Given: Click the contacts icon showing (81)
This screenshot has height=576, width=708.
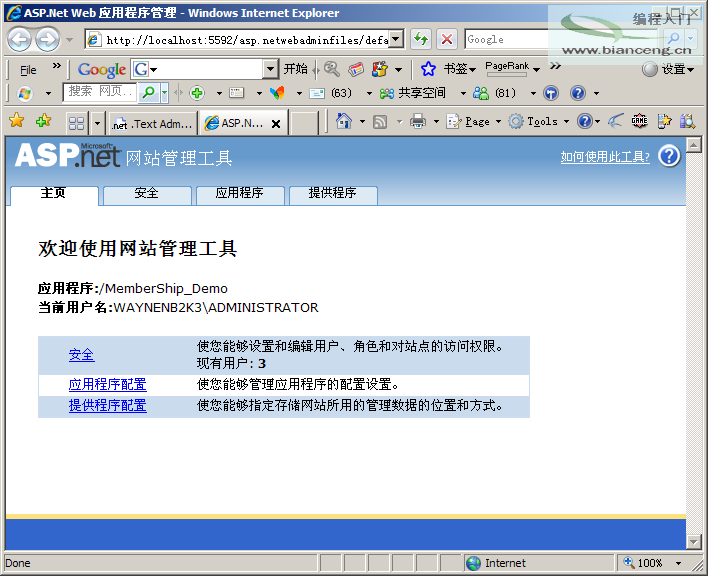Looking at the screenshot, I should tap(481, 93).
